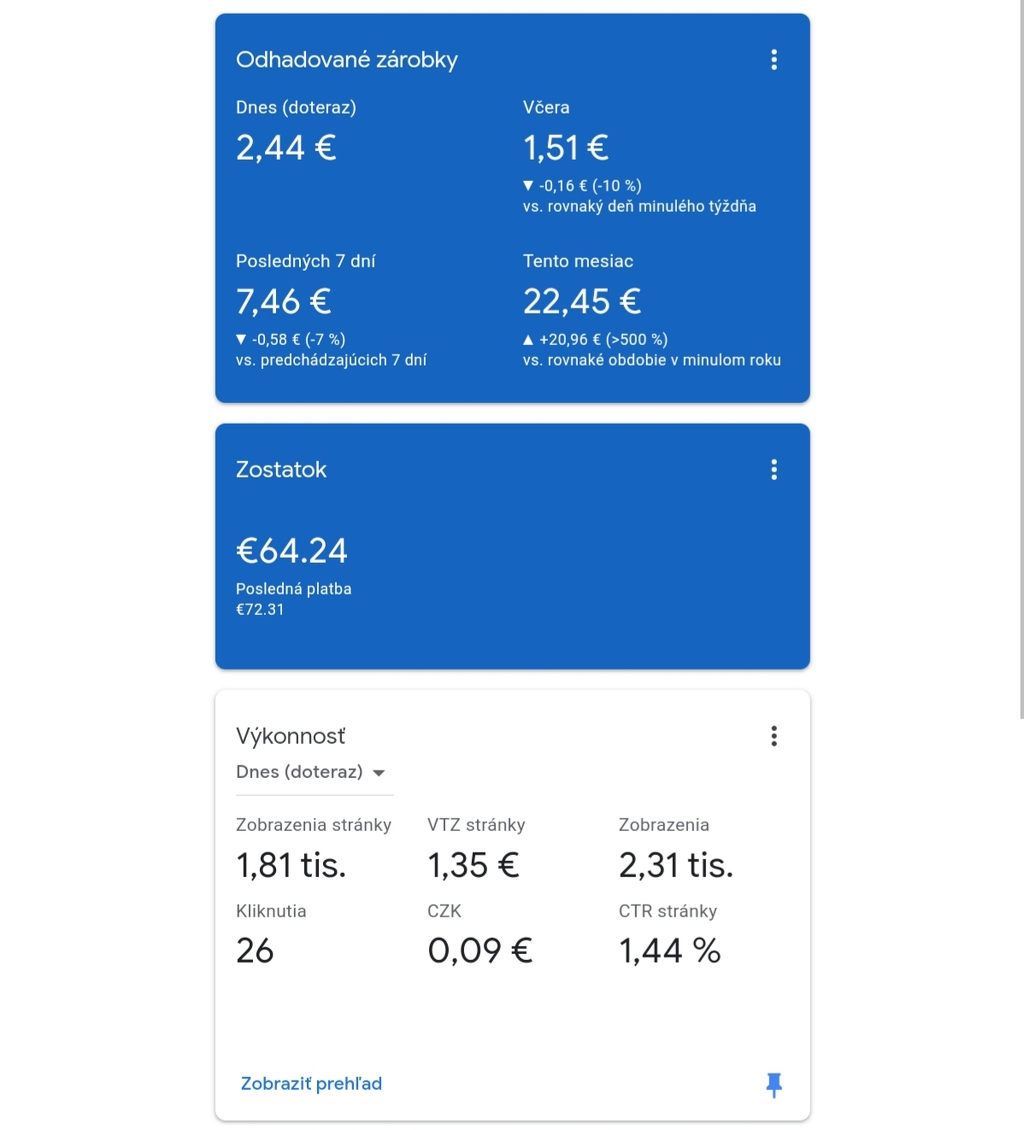The image size is (1024, 1130).
Task: Click the Kliknutia metric value 26
Action: tap(255, 951)
